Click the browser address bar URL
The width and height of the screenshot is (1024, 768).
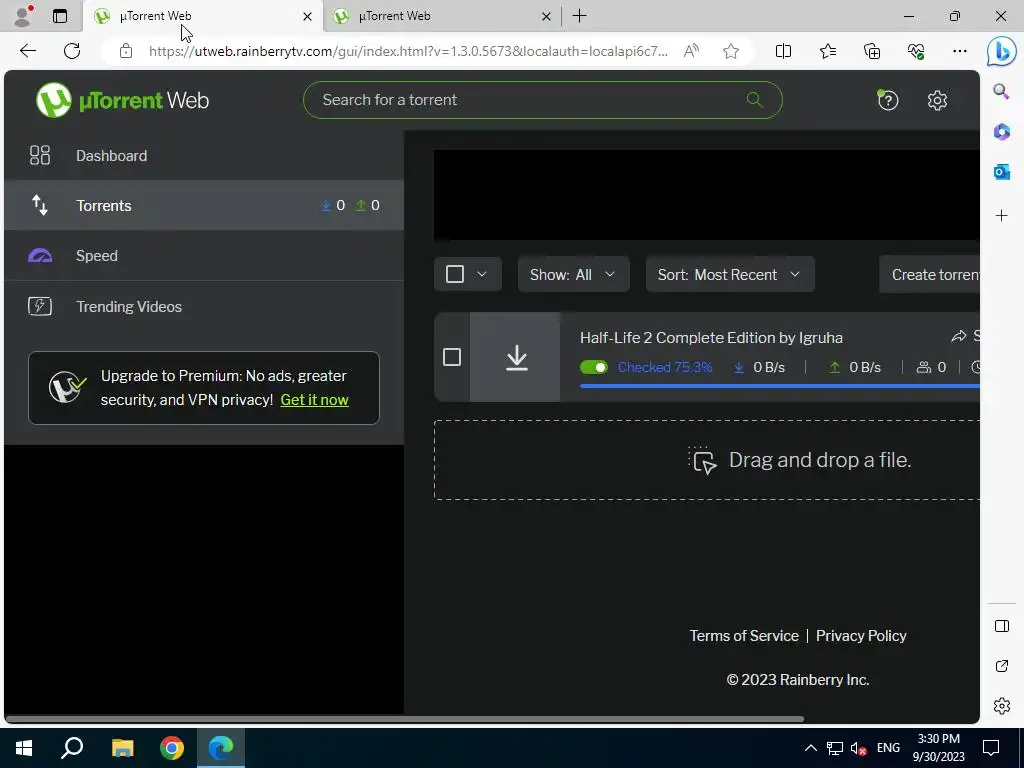tap(408, 51)
